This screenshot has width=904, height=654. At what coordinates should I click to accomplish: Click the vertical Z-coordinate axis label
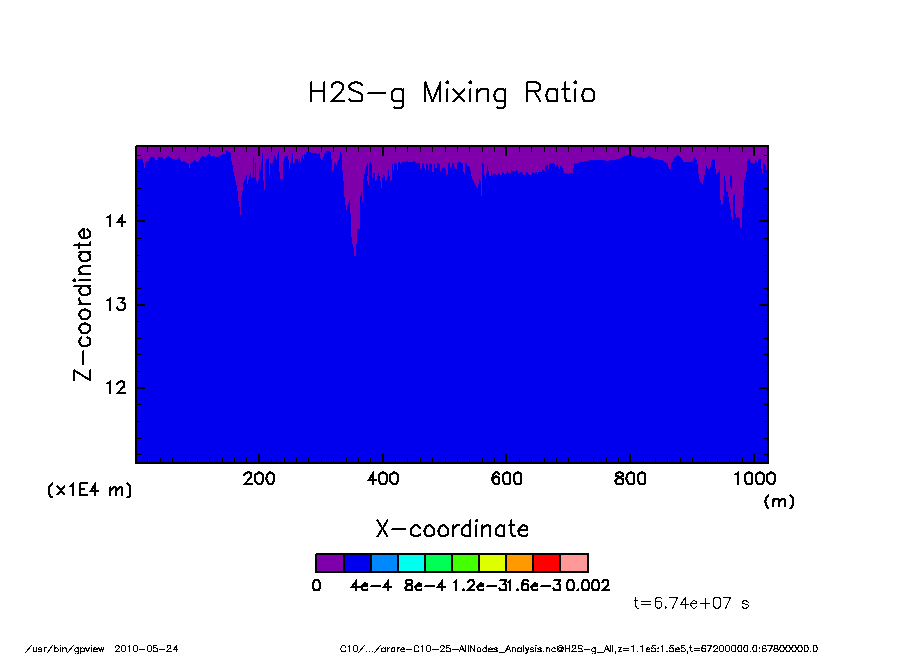84,304
